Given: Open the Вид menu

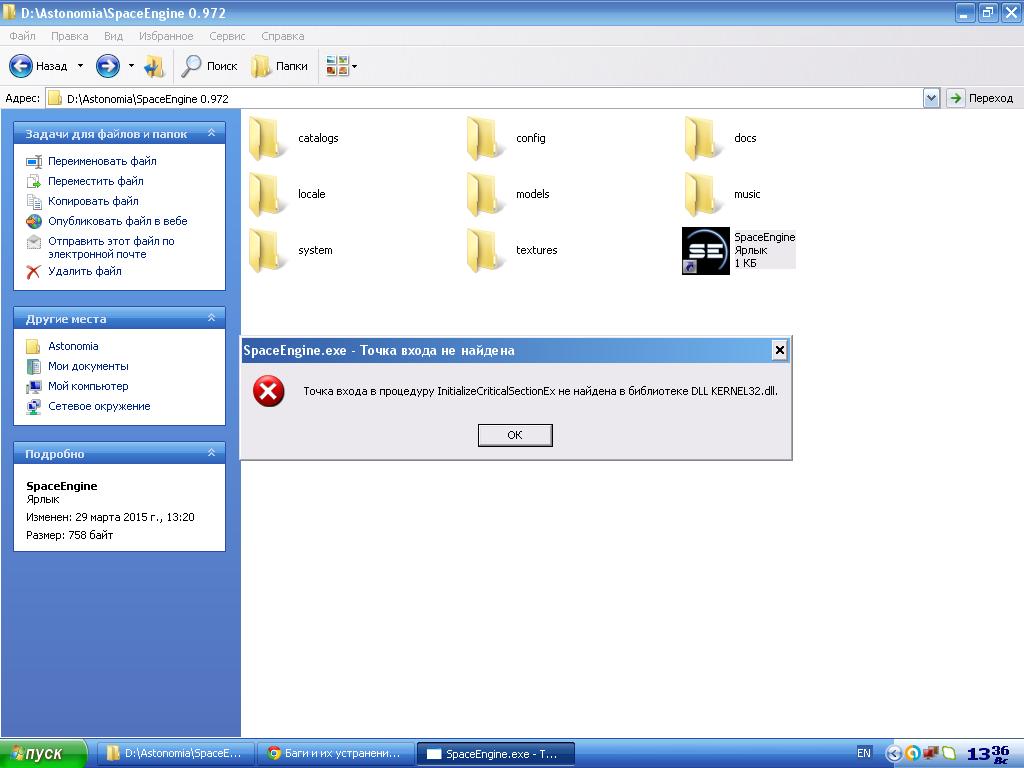Looking at the screenshot, I should (x=114, y=36).
